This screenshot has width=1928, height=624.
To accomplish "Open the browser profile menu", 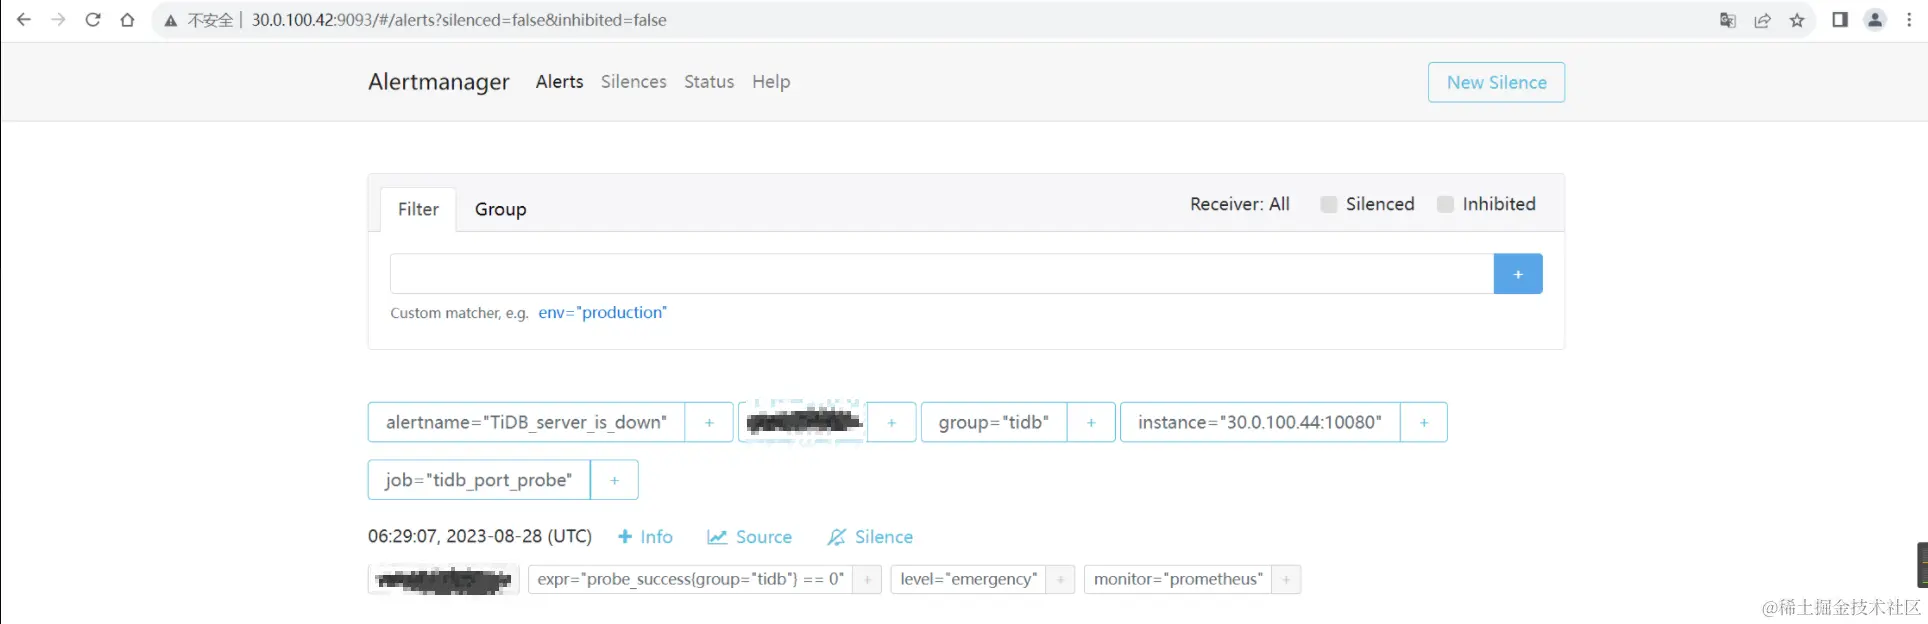I will tap(1875, 20).
